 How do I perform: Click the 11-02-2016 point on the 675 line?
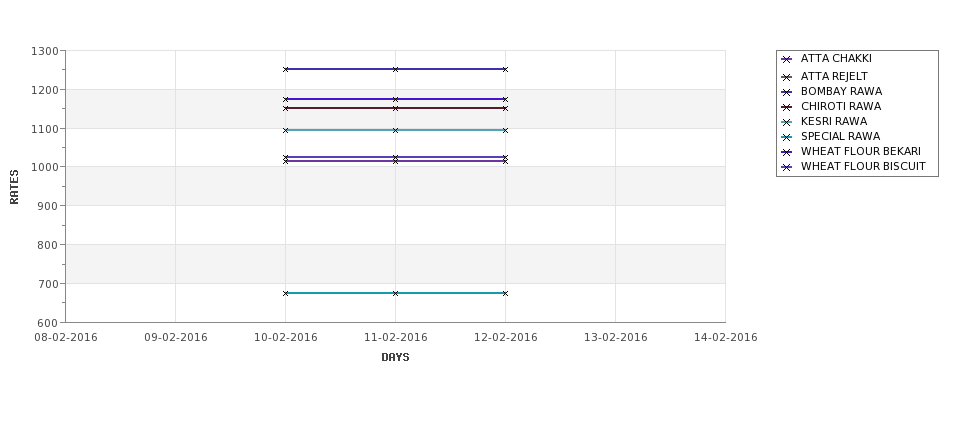click(395, 293)
